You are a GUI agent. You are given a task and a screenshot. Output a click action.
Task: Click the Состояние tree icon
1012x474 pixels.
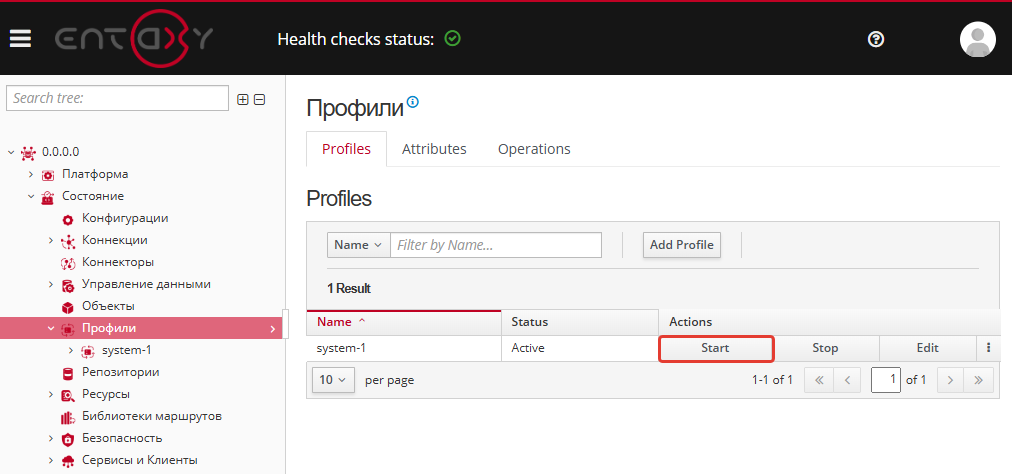coord(48,197)
